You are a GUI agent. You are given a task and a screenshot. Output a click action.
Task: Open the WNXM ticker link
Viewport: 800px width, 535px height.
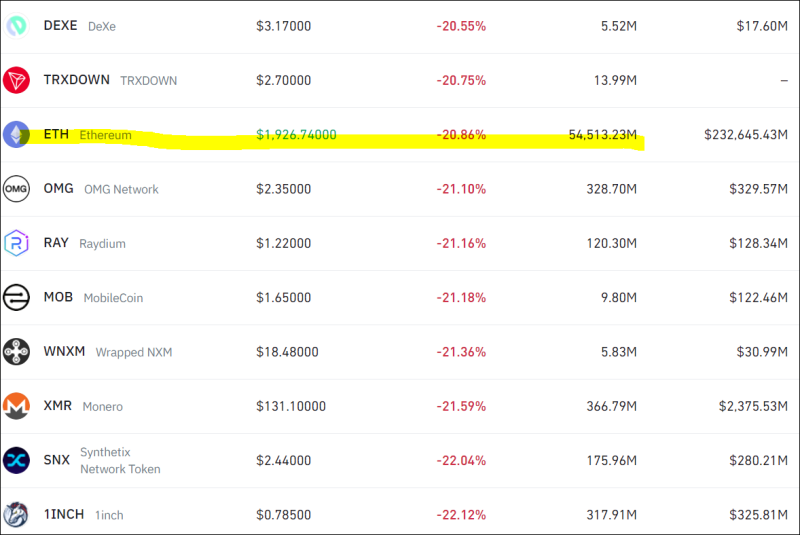pyautogui.click(x=64, y=351)
